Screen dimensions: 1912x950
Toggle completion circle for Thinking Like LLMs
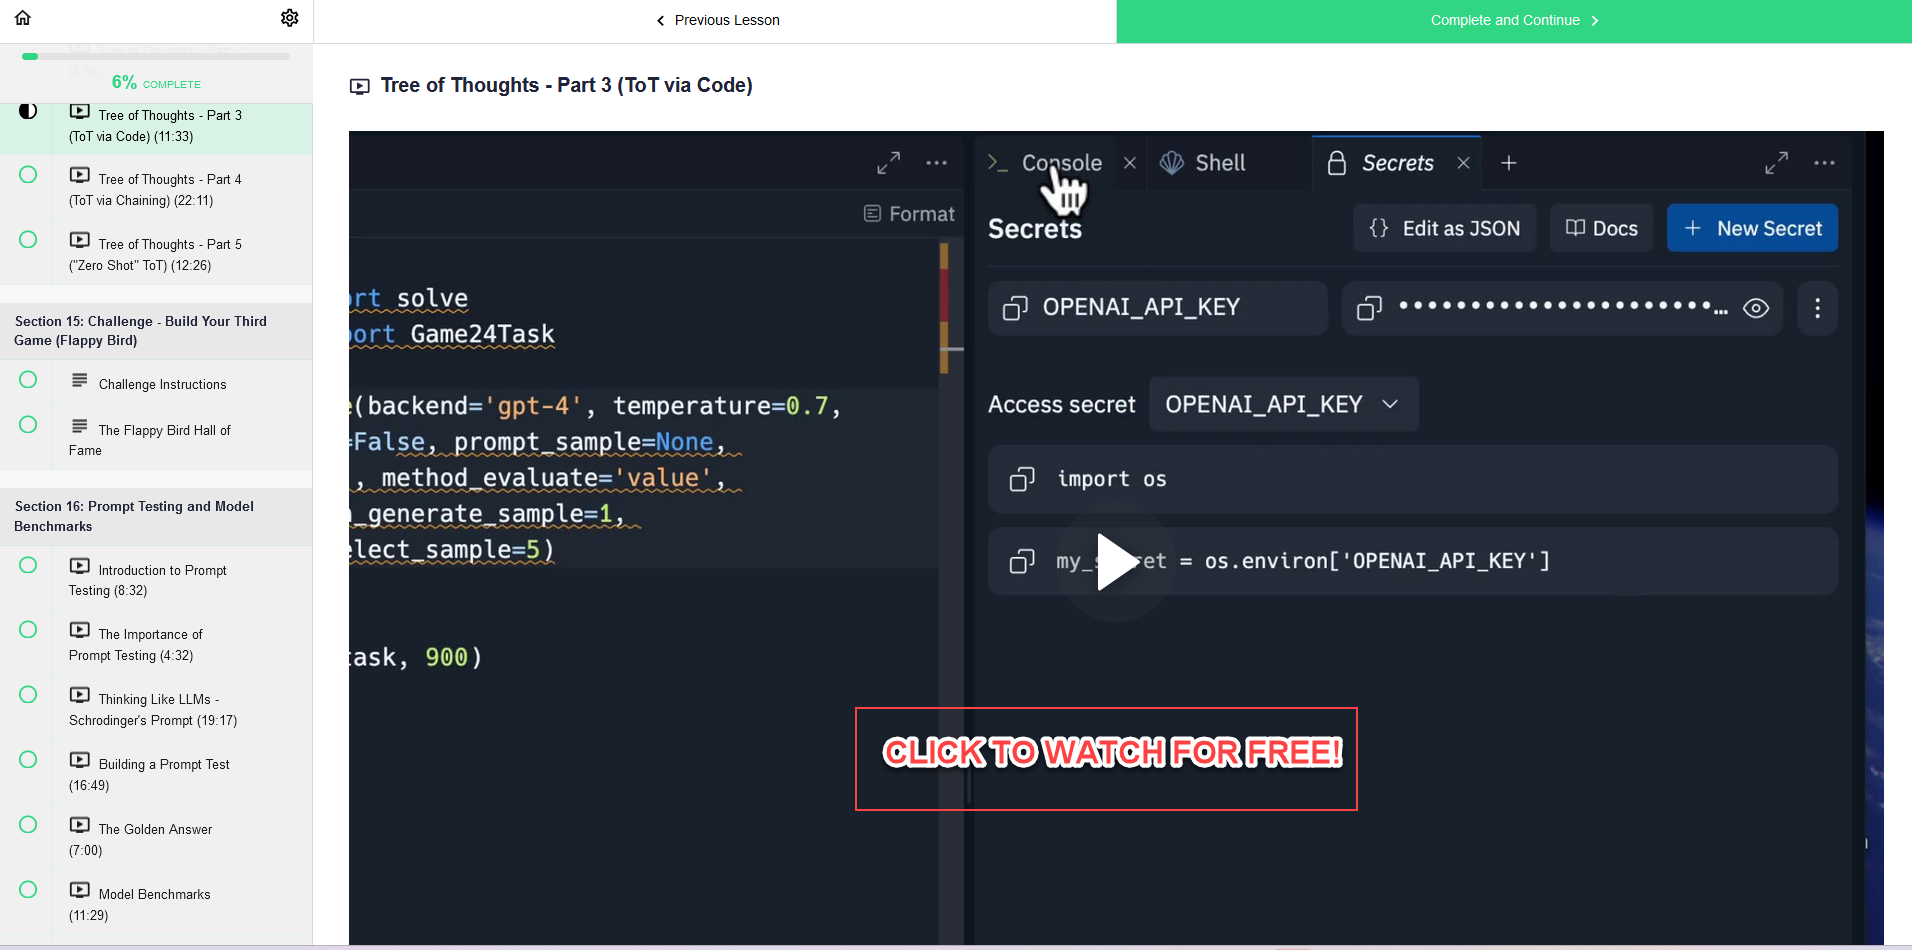pyautogui.click(x=28, y=695)
